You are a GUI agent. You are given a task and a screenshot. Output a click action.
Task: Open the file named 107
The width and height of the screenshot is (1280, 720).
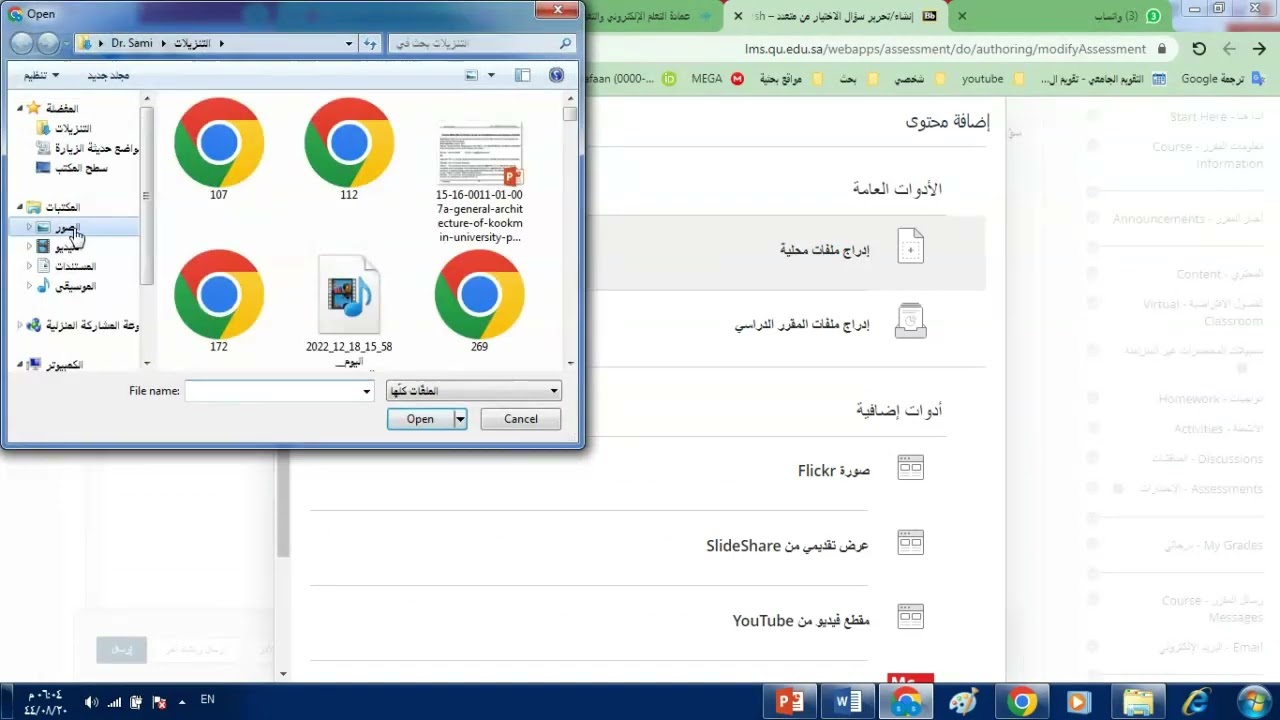pyautogui.click(x=219, y=148)
